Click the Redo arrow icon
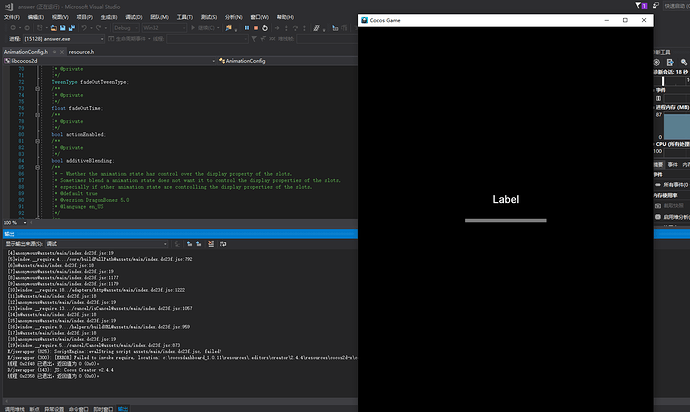This screenshot has width=690, height=412. (x=98, y=28)
